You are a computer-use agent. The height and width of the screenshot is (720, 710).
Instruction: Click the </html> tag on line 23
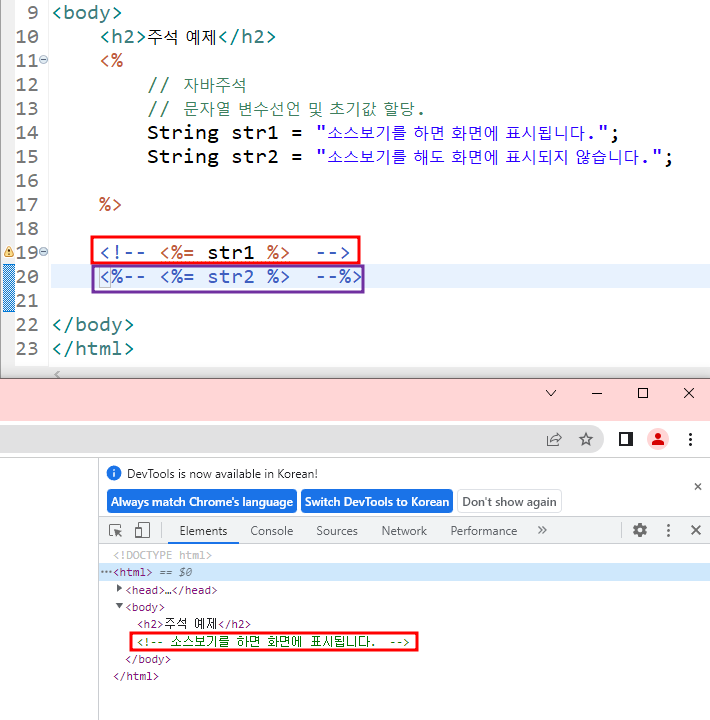[93, 349]
